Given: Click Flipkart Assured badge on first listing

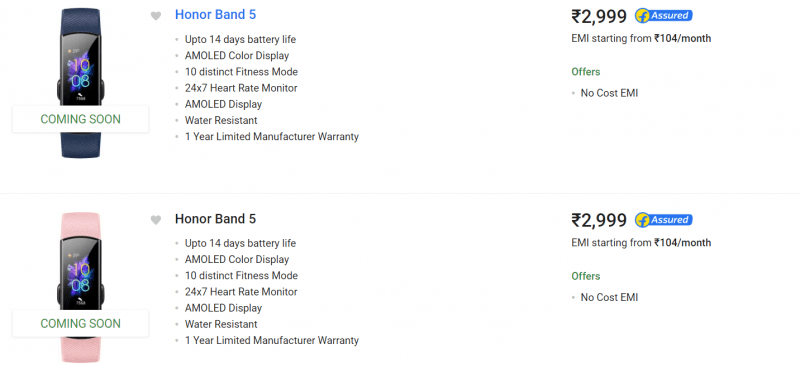Looking at the screenshot, I should [x=663, y=16].
